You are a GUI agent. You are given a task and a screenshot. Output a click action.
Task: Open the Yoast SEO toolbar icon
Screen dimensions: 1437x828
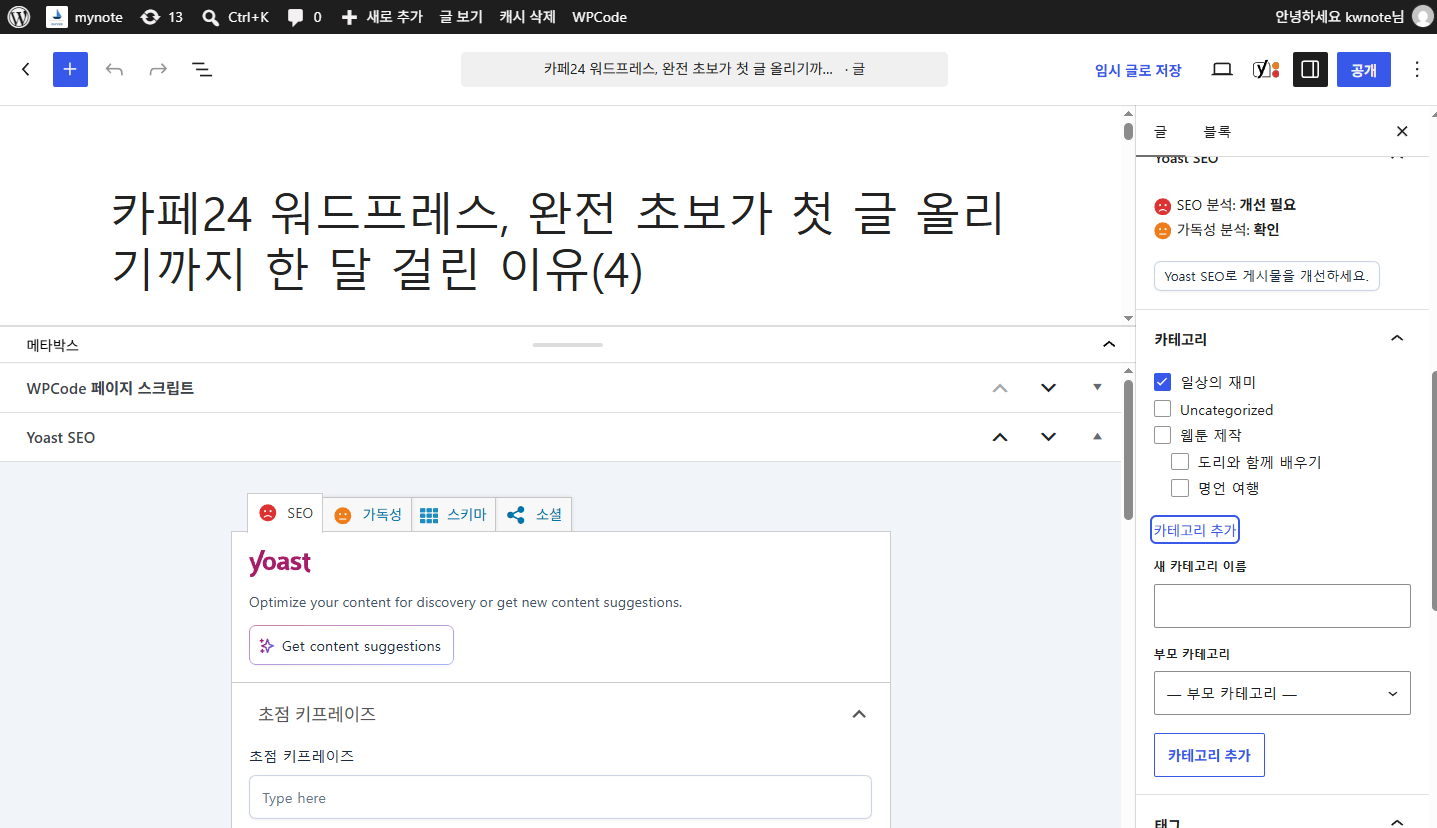(1266, 69)
